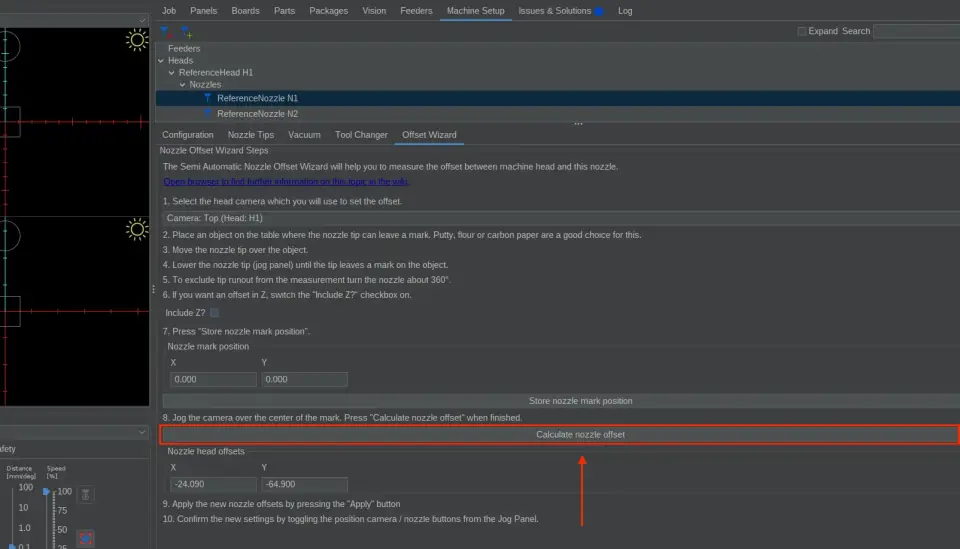Click the add nozzle icon in the toolbar
The width and height of the screenshot is (960, 549).
coord(185,32)
